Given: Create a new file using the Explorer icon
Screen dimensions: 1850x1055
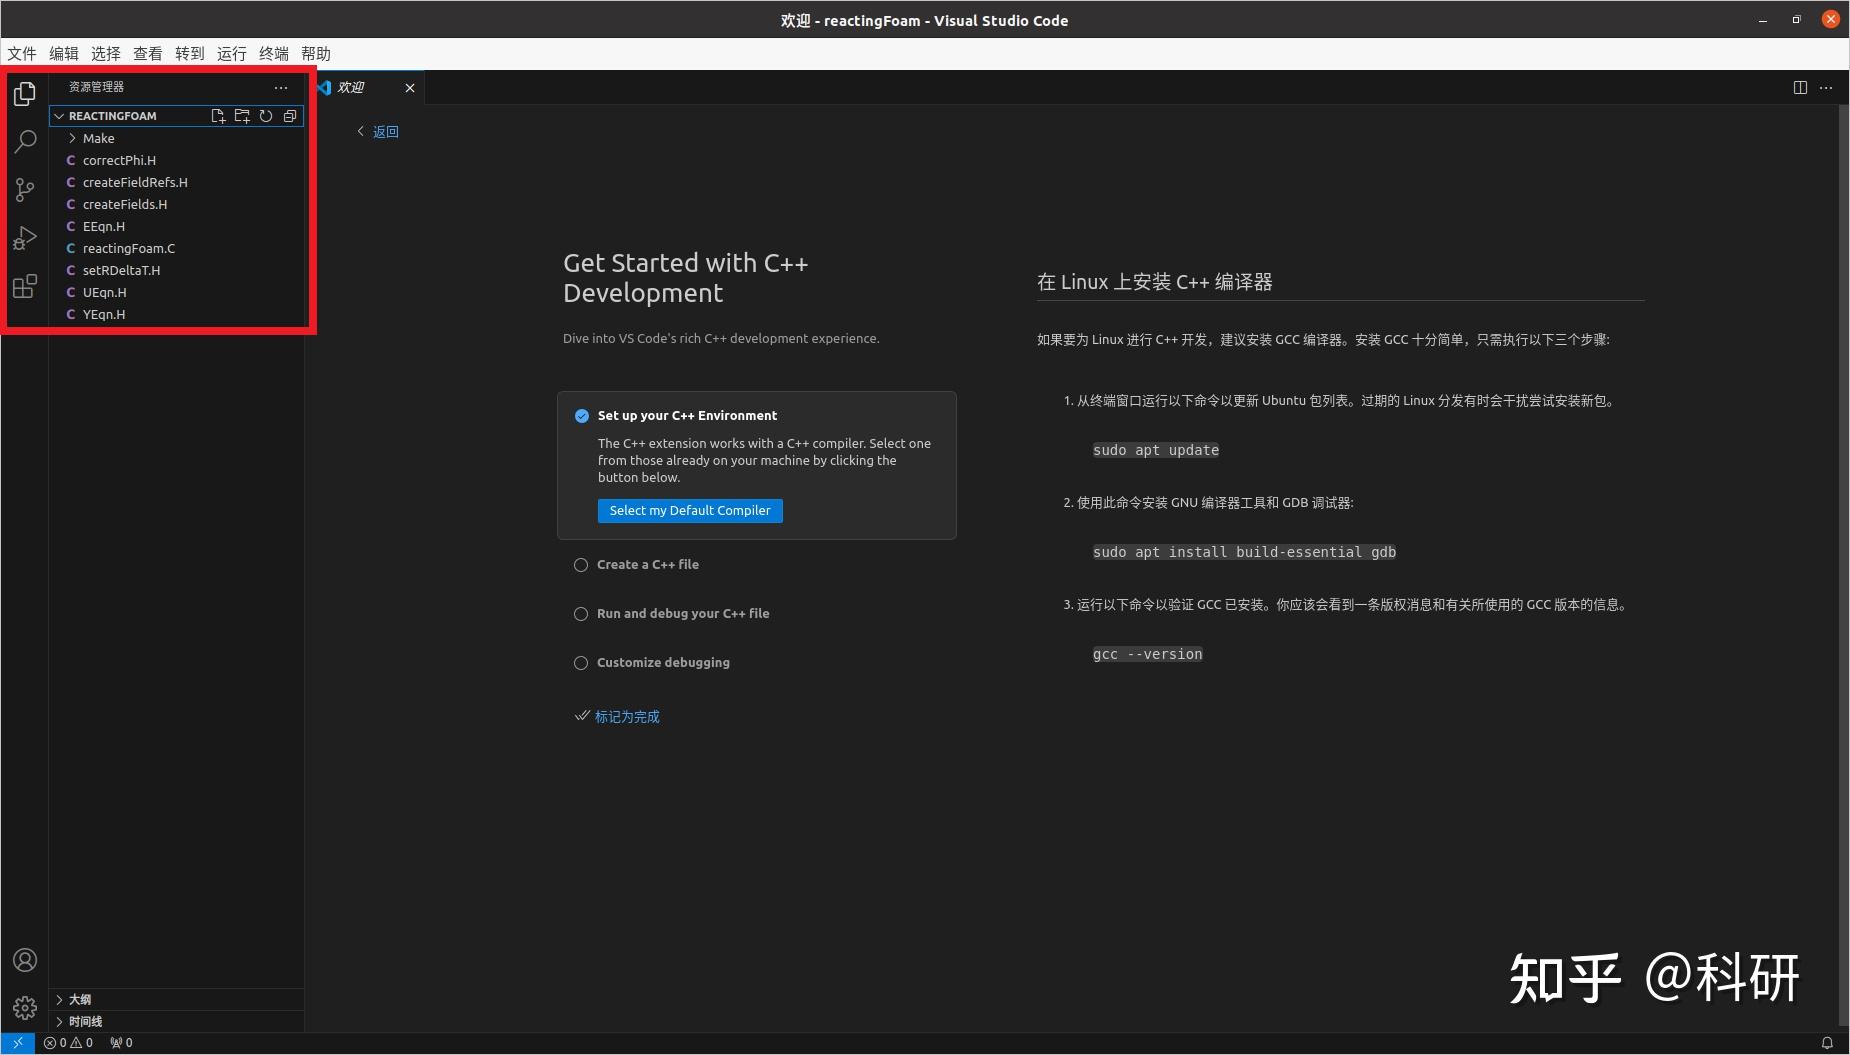Looking at the screenshot, I should tap(219, 116).
